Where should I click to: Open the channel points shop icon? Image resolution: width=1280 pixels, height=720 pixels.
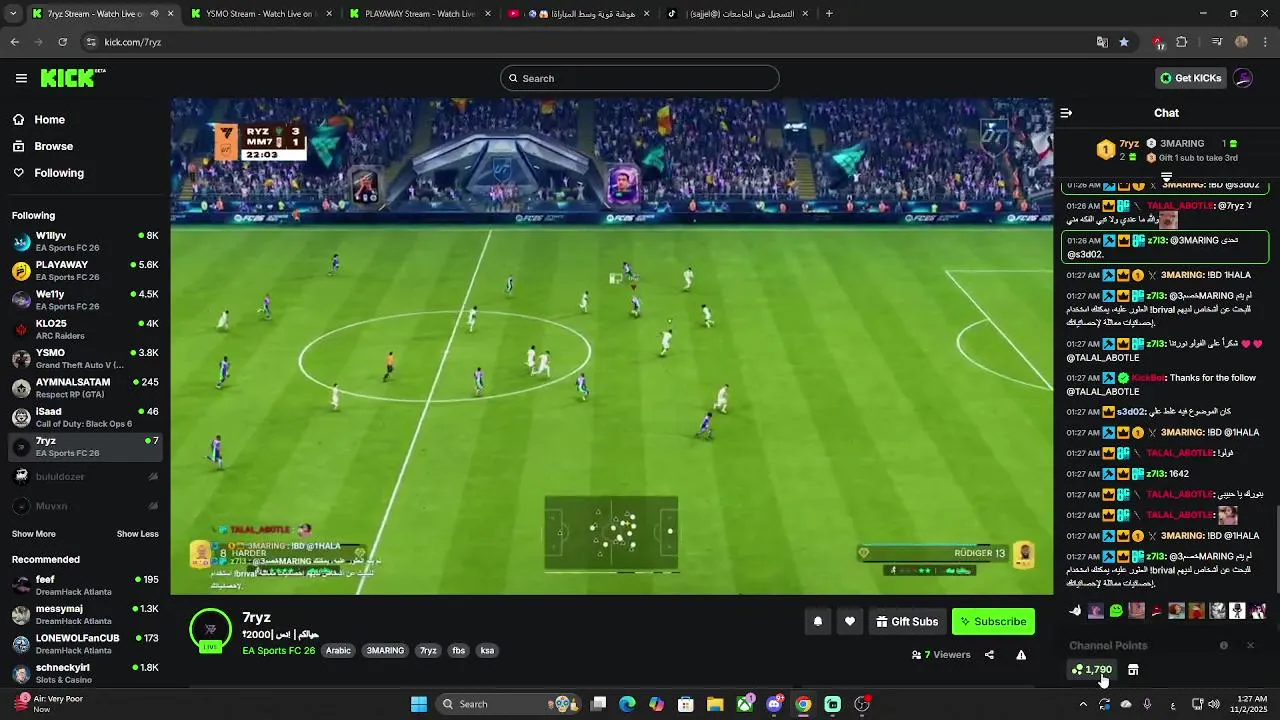click(1133, 670)
